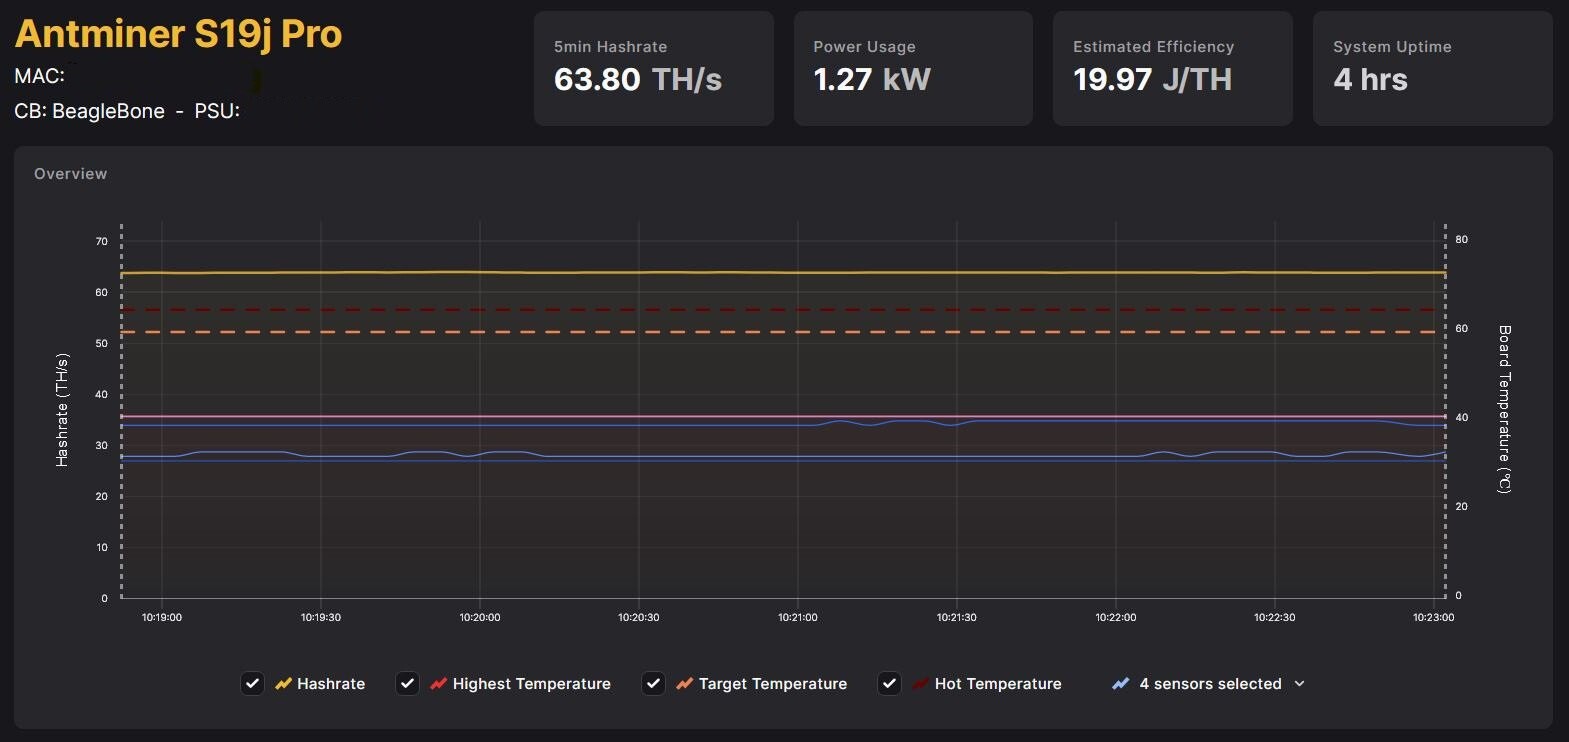Screen dimensions: 1569x742
Task: Click the 5min Hashrate card
Action: tap(653, 68)
